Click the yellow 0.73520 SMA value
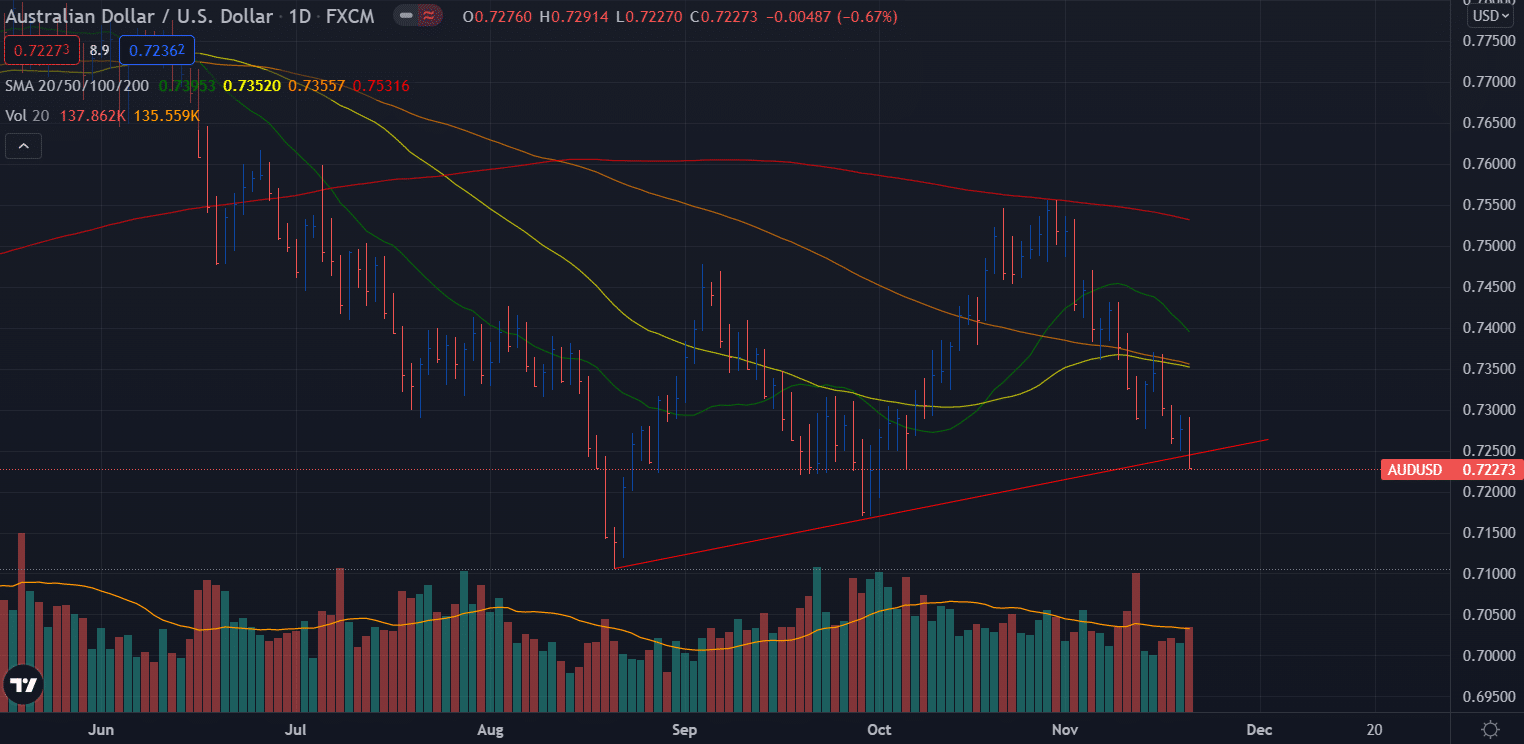 pos(252,87)
